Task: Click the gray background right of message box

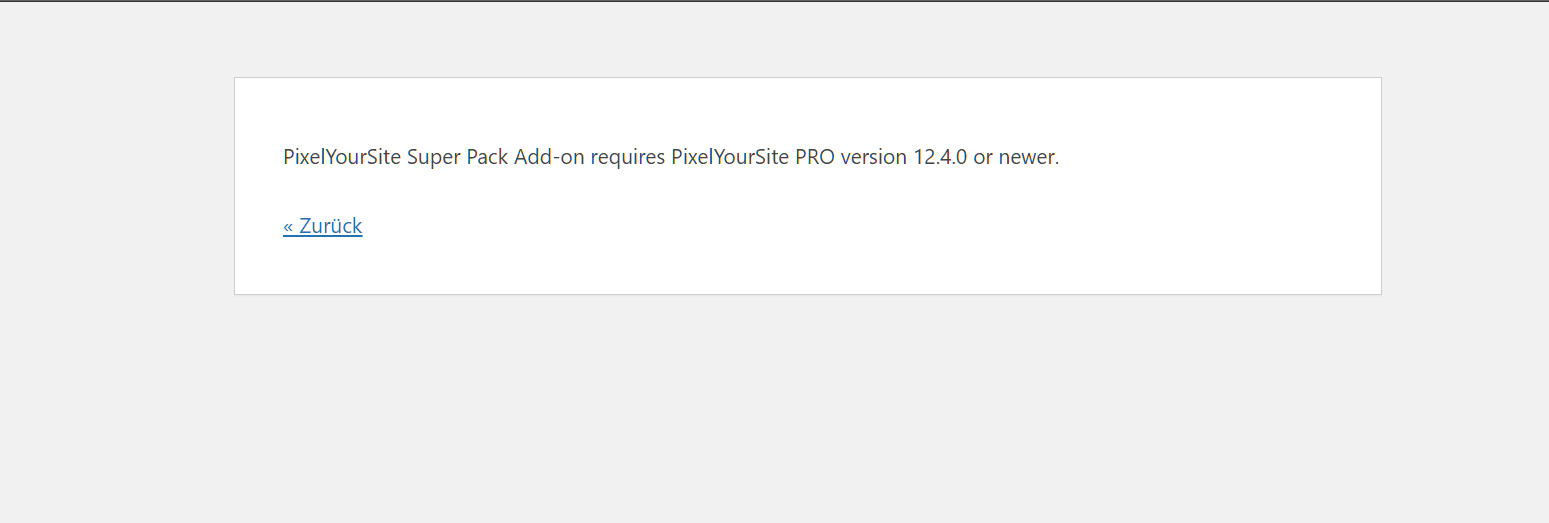Action: [x=1465, y=190]
